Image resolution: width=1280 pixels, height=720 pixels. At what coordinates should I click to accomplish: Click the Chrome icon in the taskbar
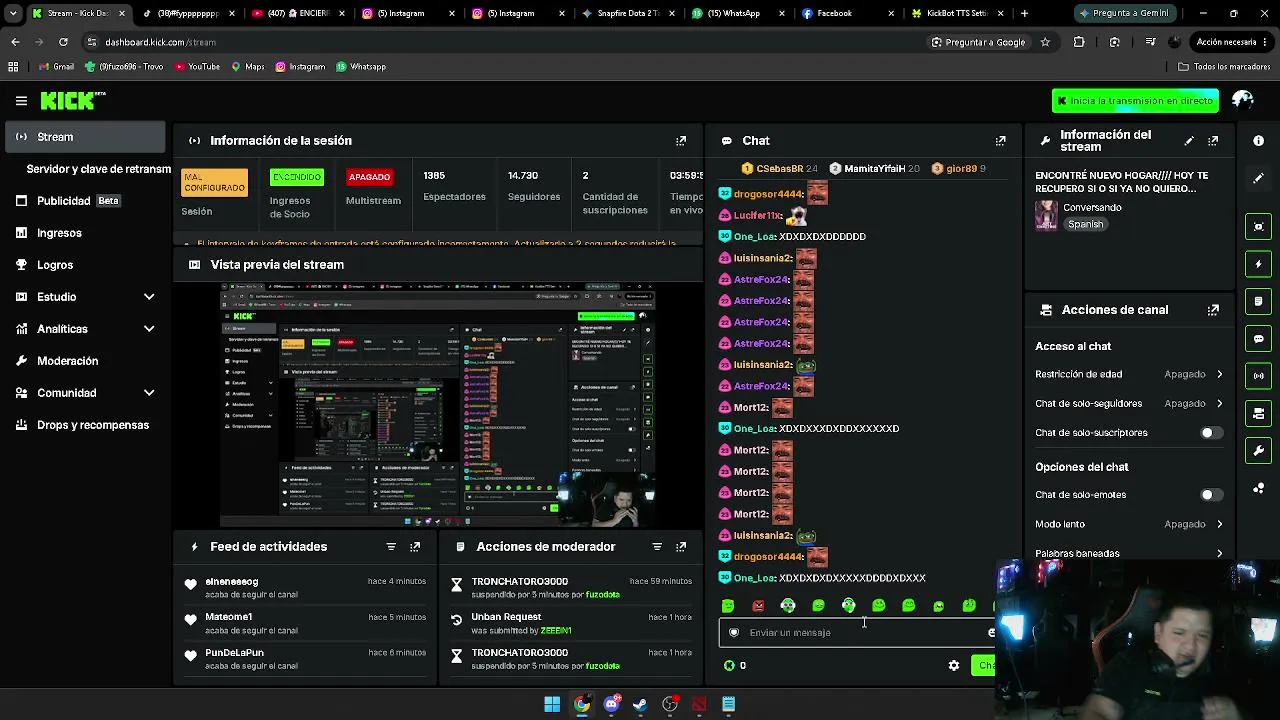[x=582, y=704]
